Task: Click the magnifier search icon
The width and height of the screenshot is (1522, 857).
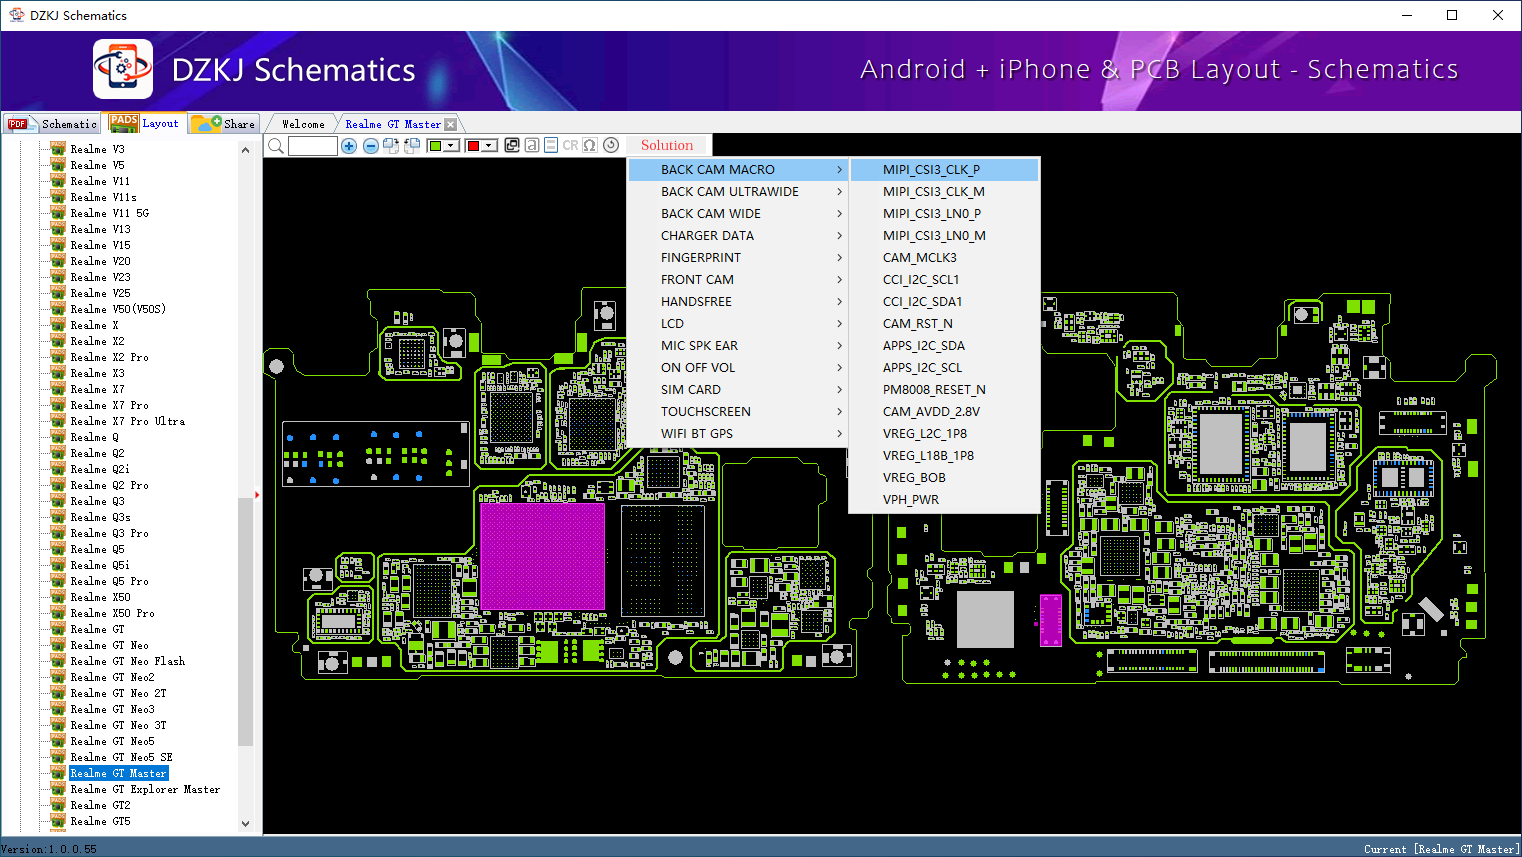Action: pyautogui.click(x=276, y=146)
